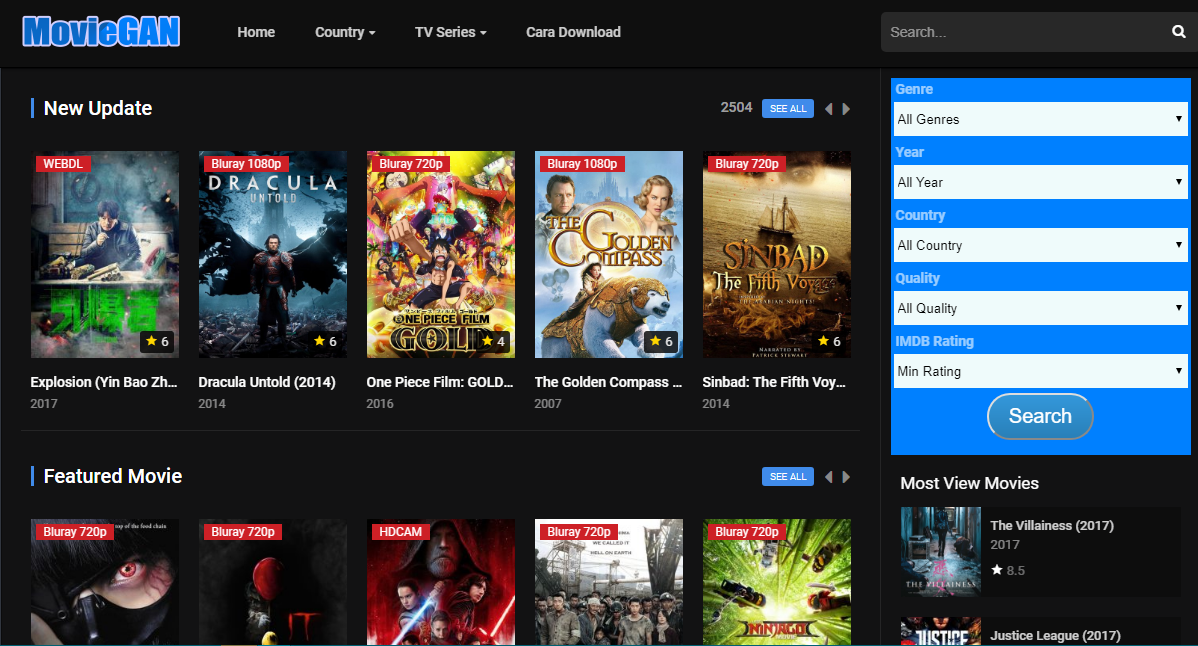Click rating badge on One Piece Film Gold
Viewport: 1198px width, 646px height.
(493, 341)
